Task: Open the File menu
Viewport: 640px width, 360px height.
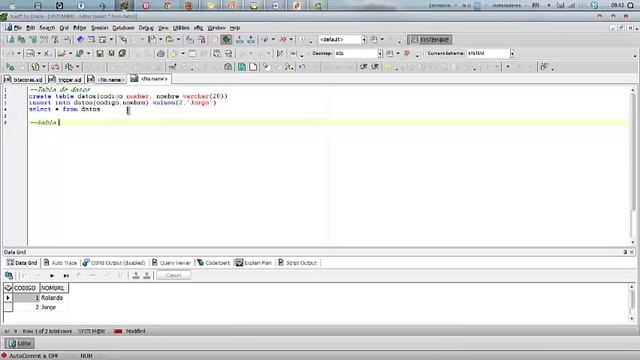Action: pos(18,28)
